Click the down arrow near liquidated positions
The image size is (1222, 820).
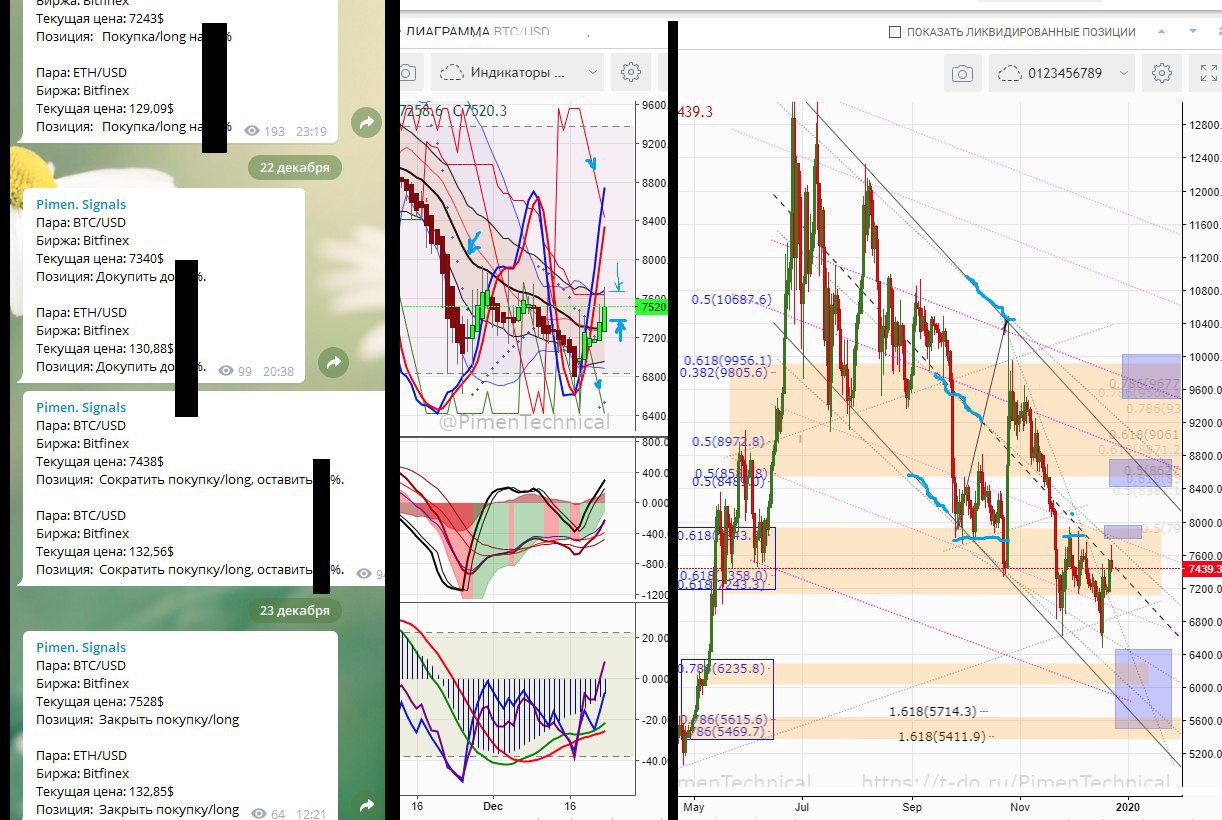1194,31
